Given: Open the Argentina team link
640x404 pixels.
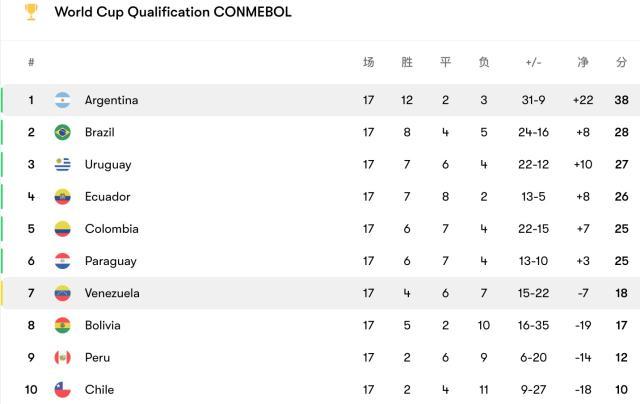Looking at the screenshot, I should [111, 100].
